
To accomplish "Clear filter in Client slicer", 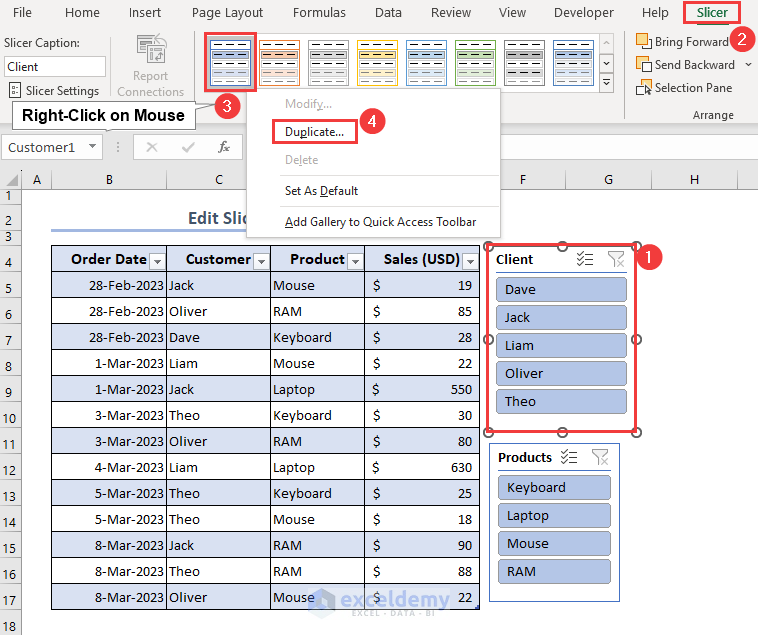I will point(616,259).
